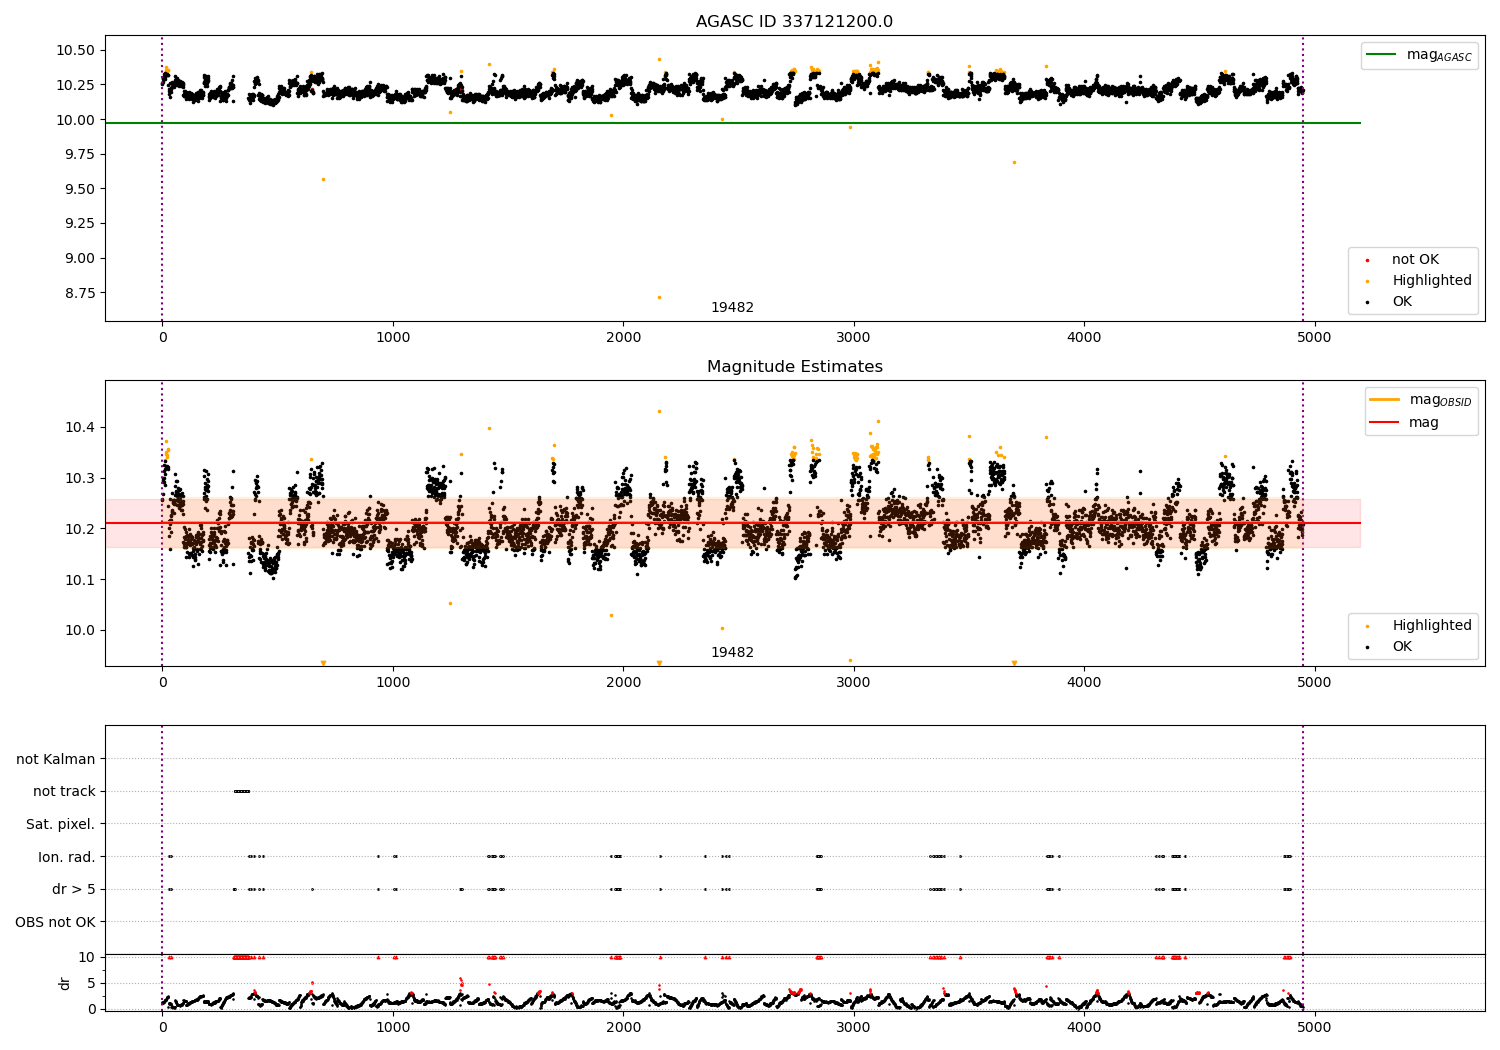Click 'not OK' legend entry in top plot
The image size is (1500, 1050).
(x=1415, y=260)
